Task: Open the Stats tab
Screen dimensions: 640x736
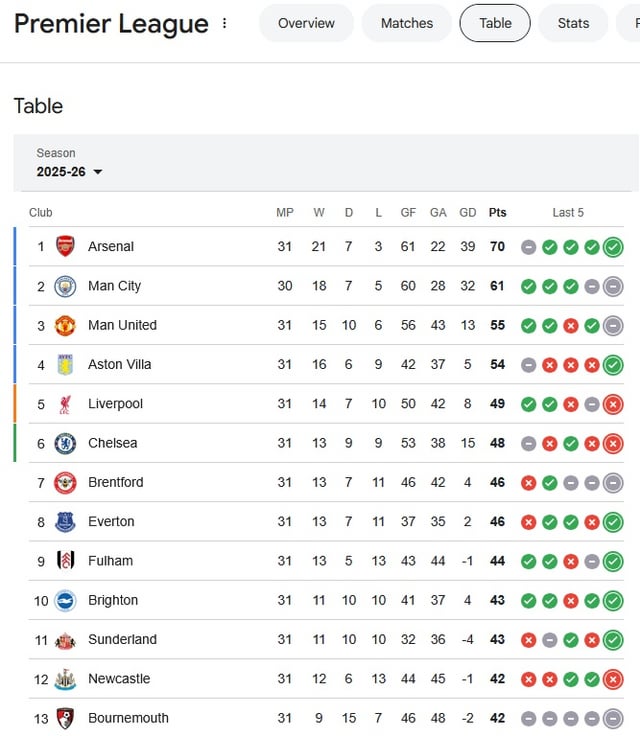Action: click(x=573, y=23)
